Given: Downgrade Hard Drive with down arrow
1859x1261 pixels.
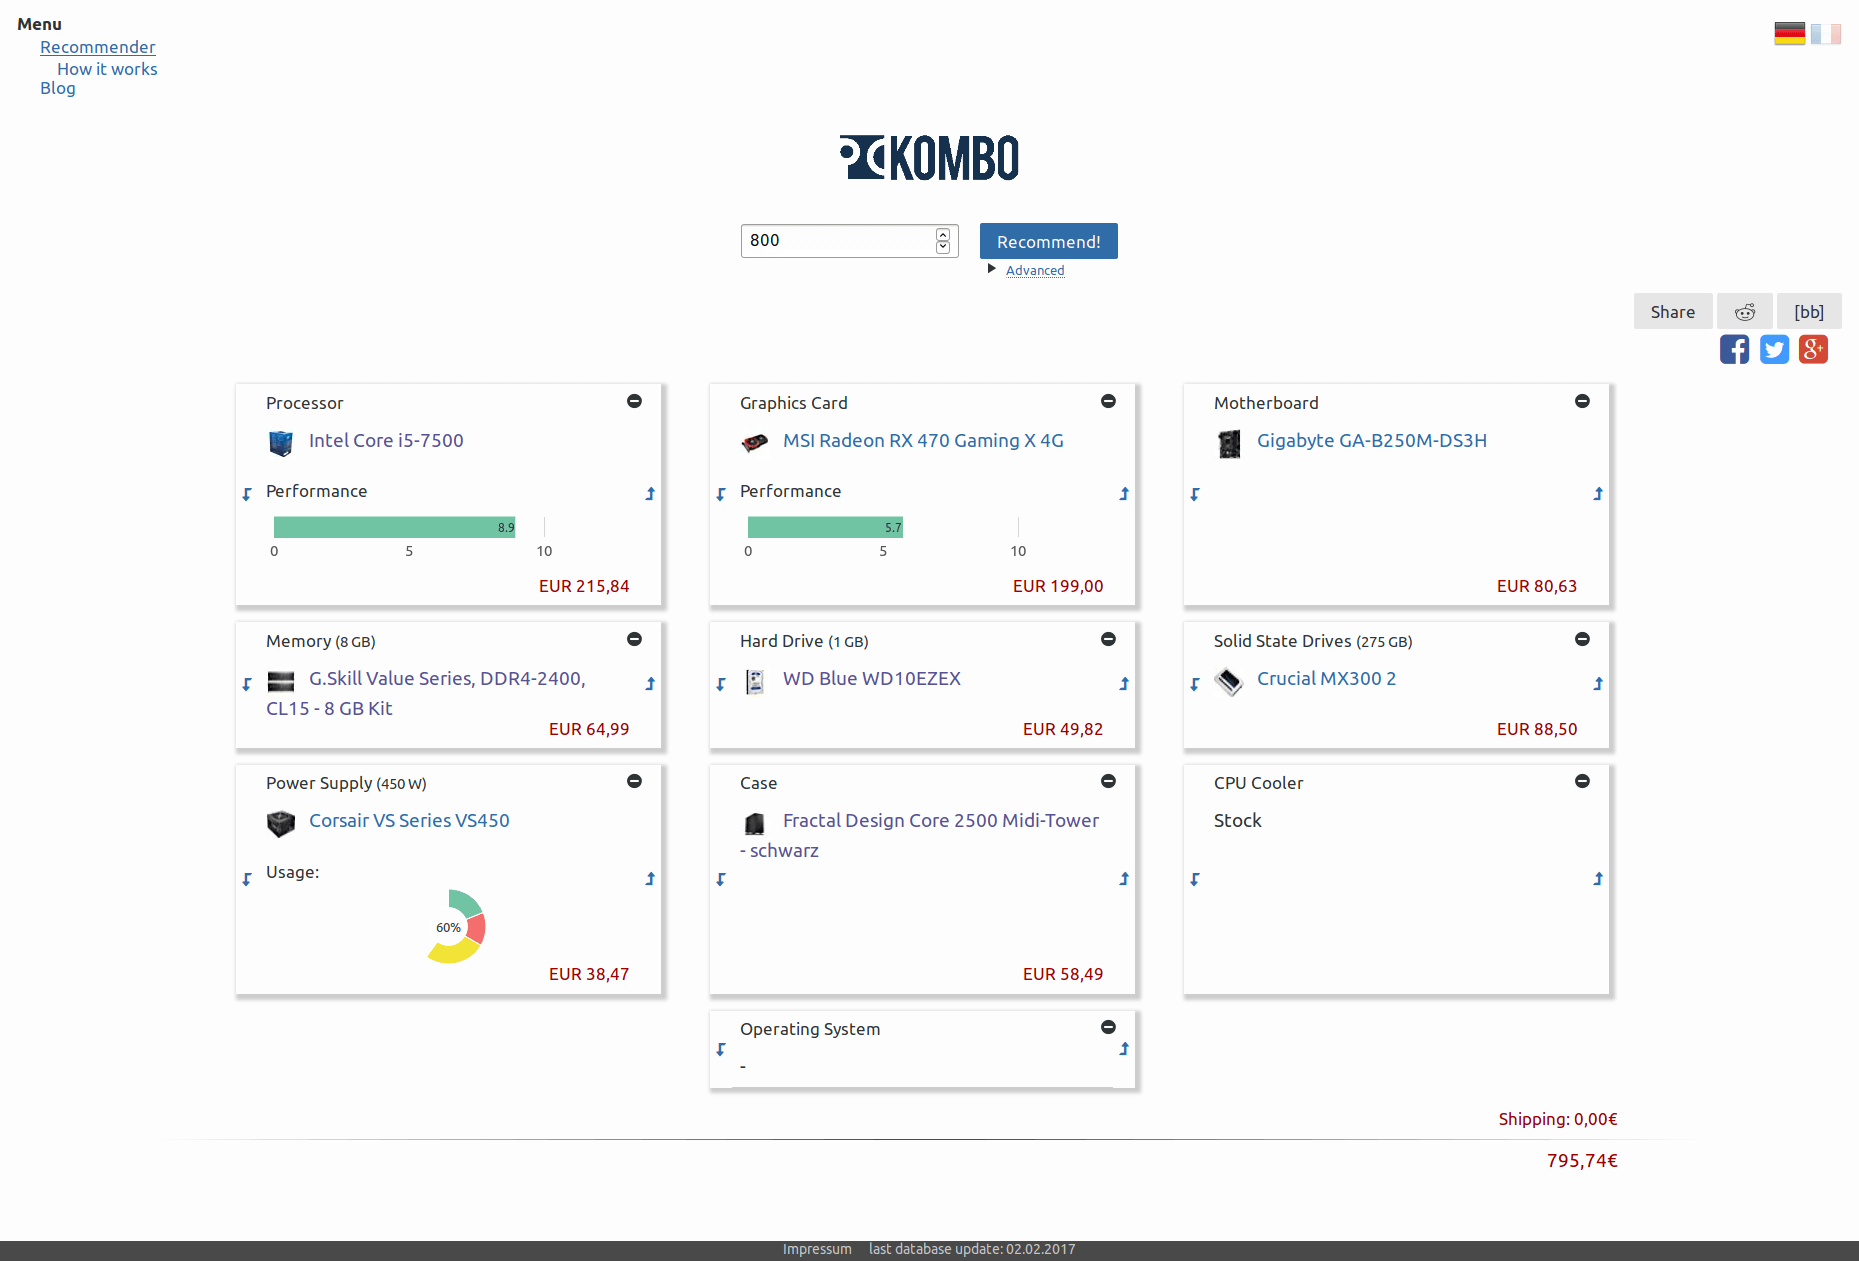Looking at the screenshot, I should click(721, 684).
